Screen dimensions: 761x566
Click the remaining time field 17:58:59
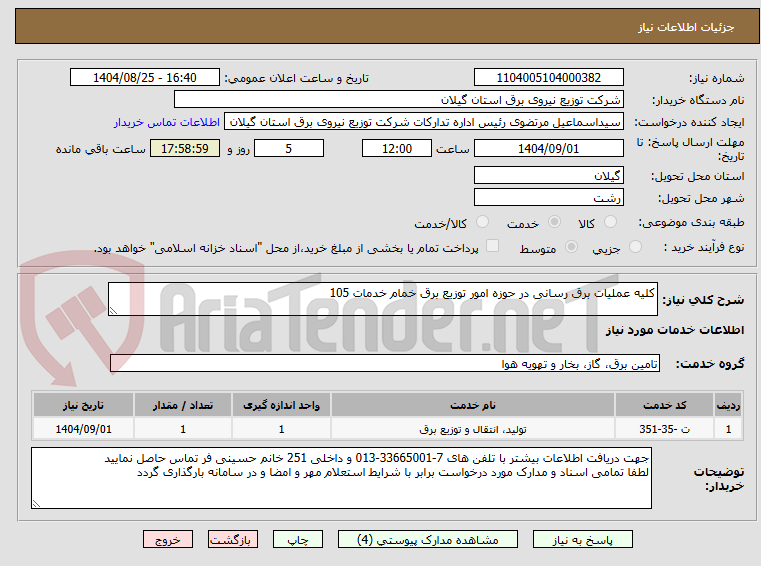click(x=184, y=148)
